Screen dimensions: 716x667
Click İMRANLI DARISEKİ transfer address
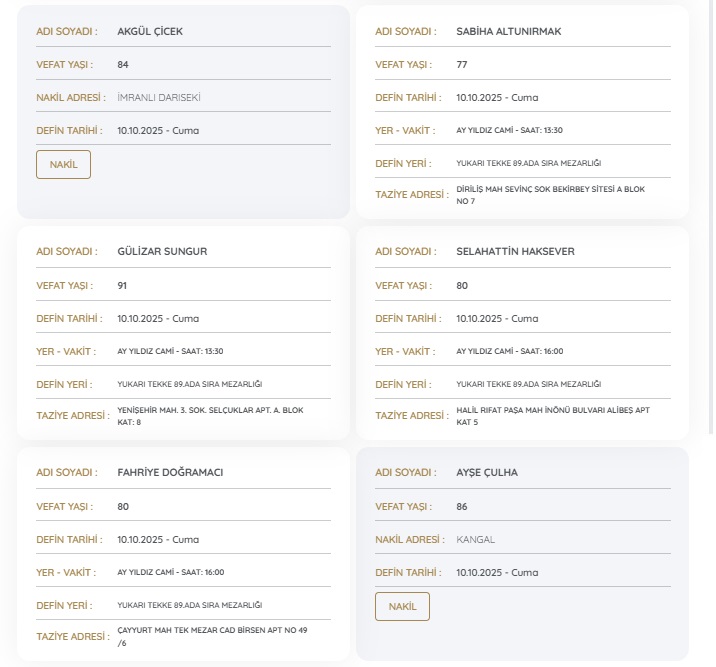pos(158,97)
